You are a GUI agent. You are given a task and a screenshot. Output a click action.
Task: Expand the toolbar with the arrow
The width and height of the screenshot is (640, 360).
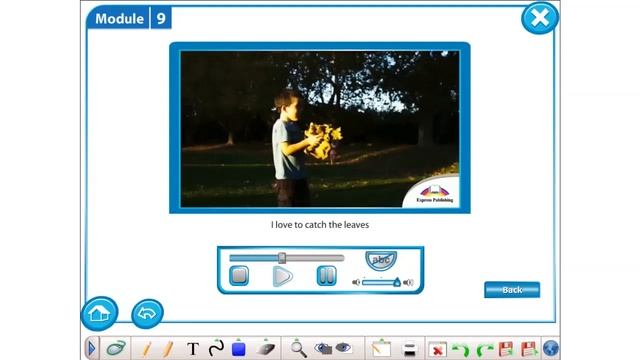(91, 348)
